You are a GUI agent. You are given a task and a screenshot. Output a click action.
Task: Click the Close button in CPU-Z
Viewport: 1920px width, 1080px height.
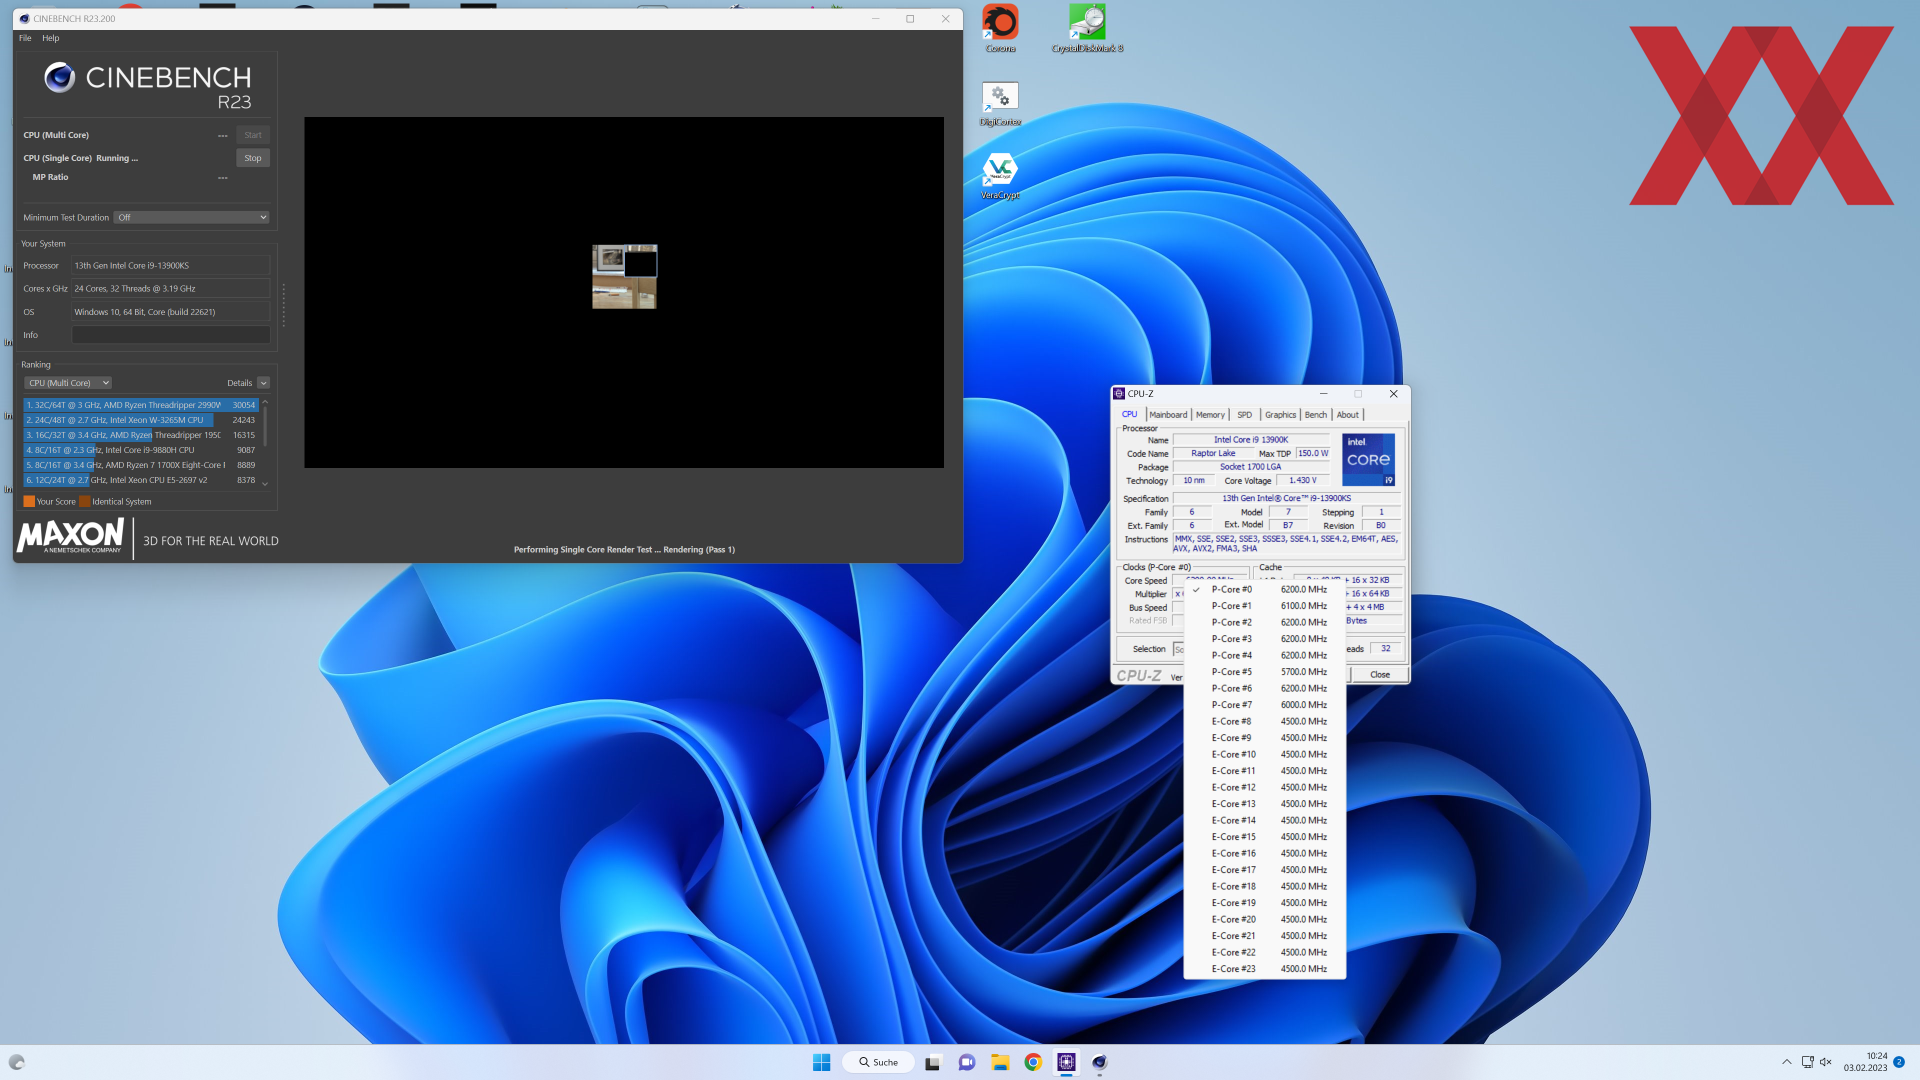tap(1379, 675)
